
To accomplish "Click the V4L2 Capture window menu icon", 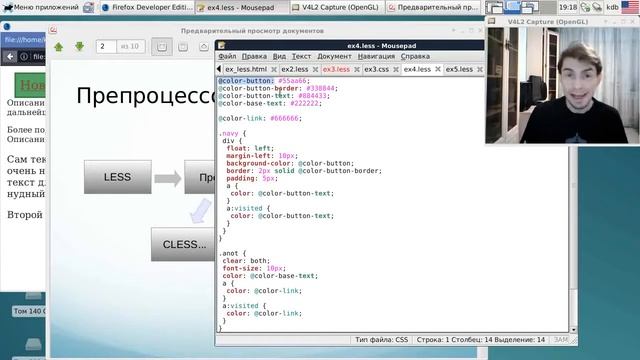I will (x=492, y=21).
